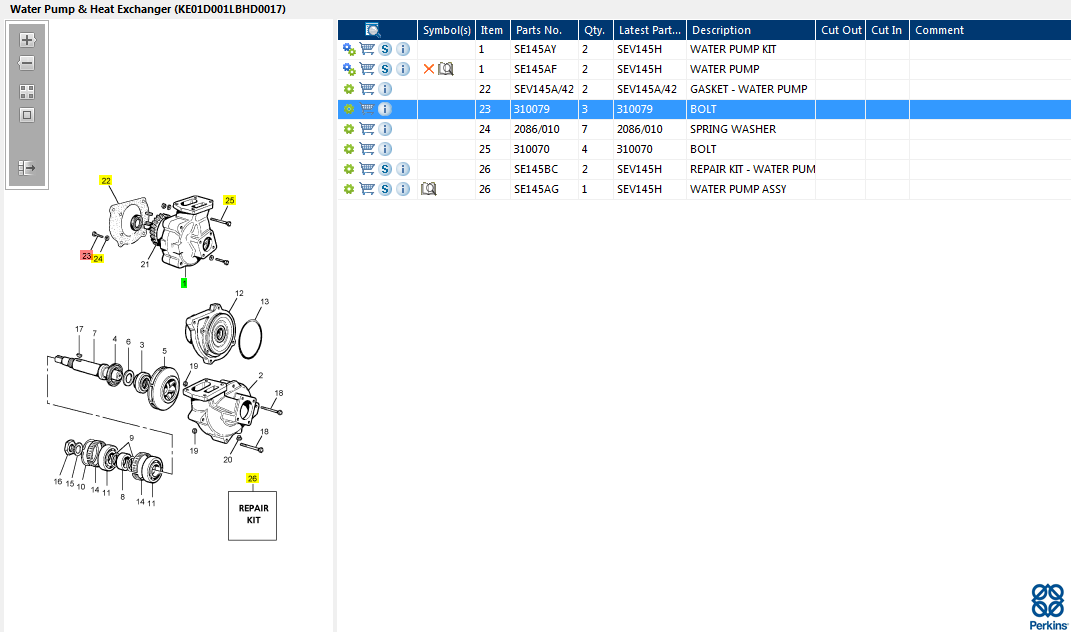
Task: Click the green gear for SEV145A/42 gasket
Action: [x=349, y=89]
